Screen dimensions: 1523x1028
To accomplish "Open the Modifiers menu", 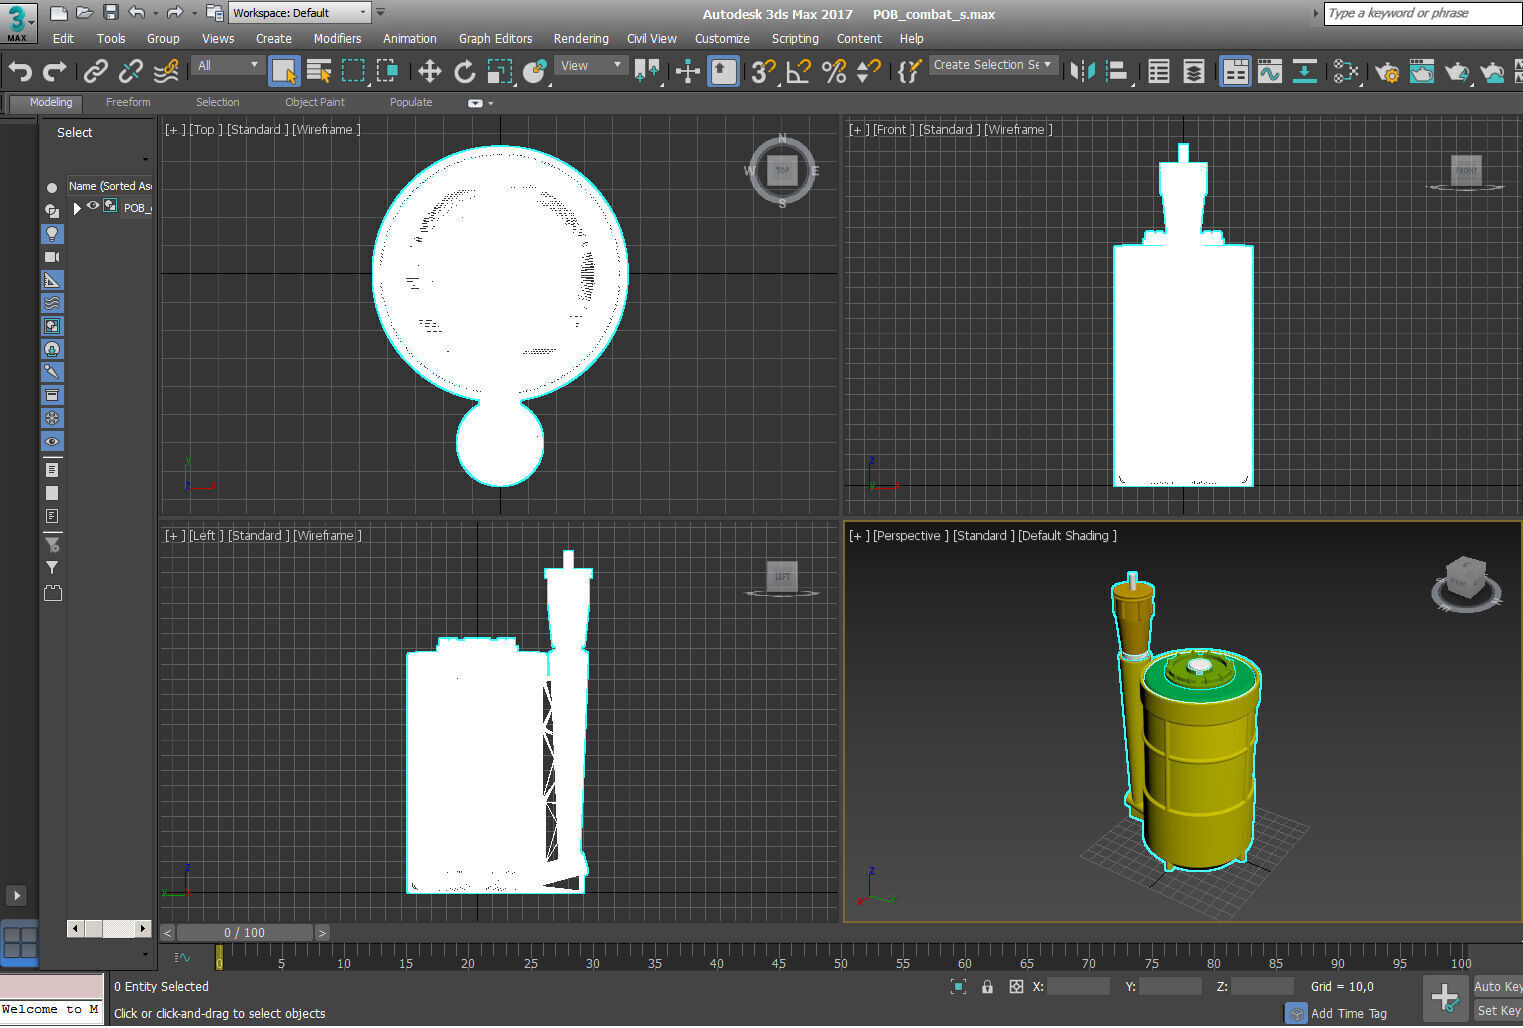I will click(x=337, y=38).
